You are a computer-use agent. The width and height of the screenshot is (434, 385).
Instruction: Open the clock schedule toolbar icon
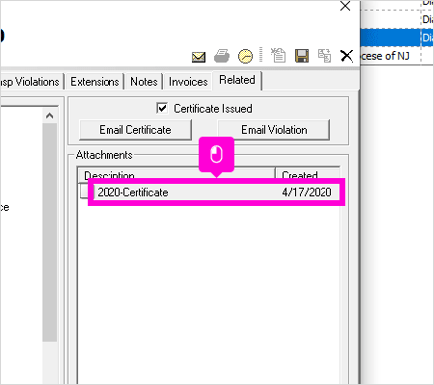click(x=245, y=56)
